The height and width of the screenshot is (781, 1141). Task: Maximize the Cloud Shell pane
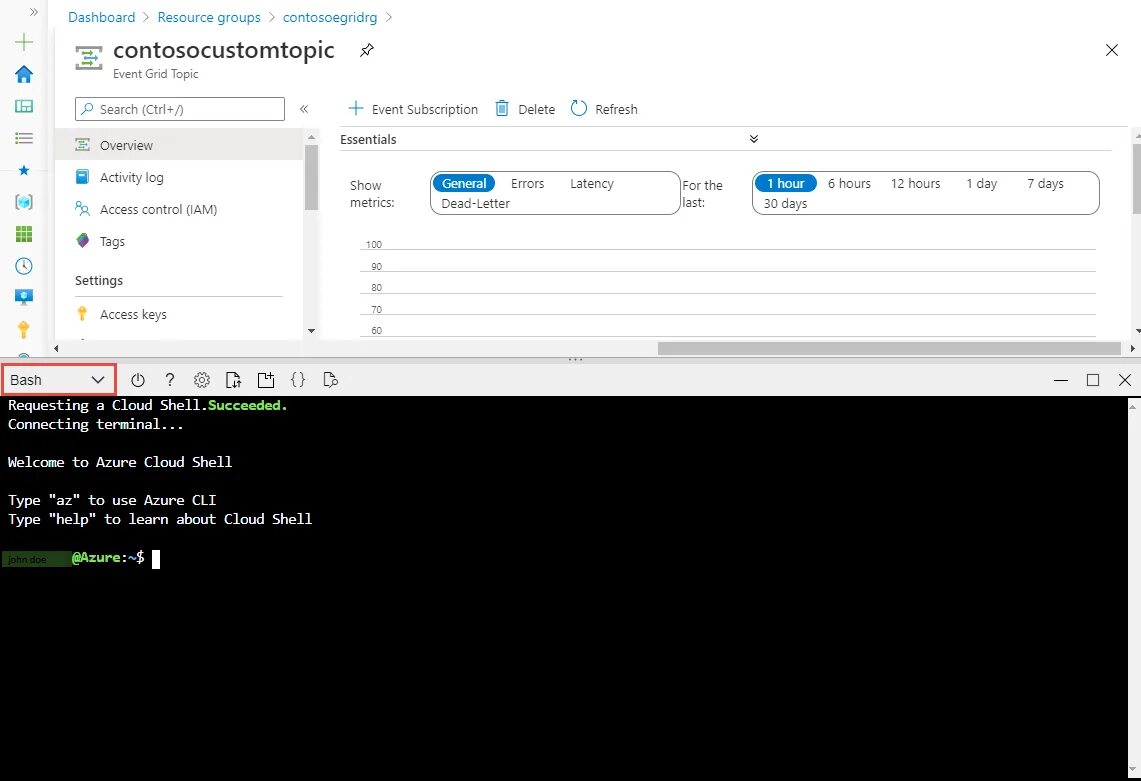[1092, 380]
